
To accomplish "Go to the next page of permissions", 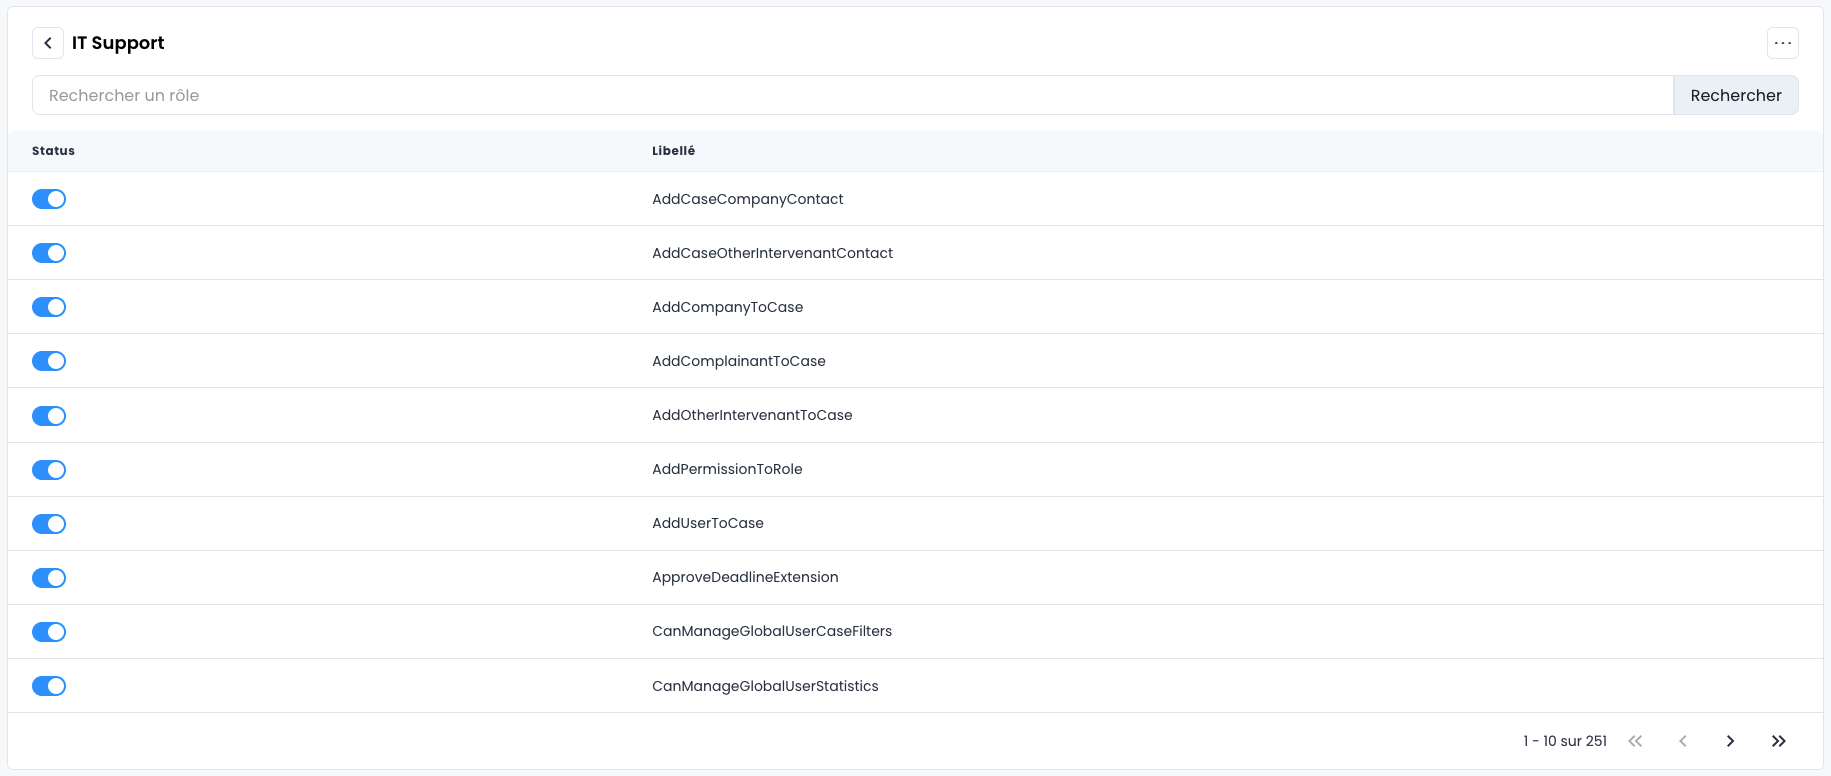I will point(1730,741).
